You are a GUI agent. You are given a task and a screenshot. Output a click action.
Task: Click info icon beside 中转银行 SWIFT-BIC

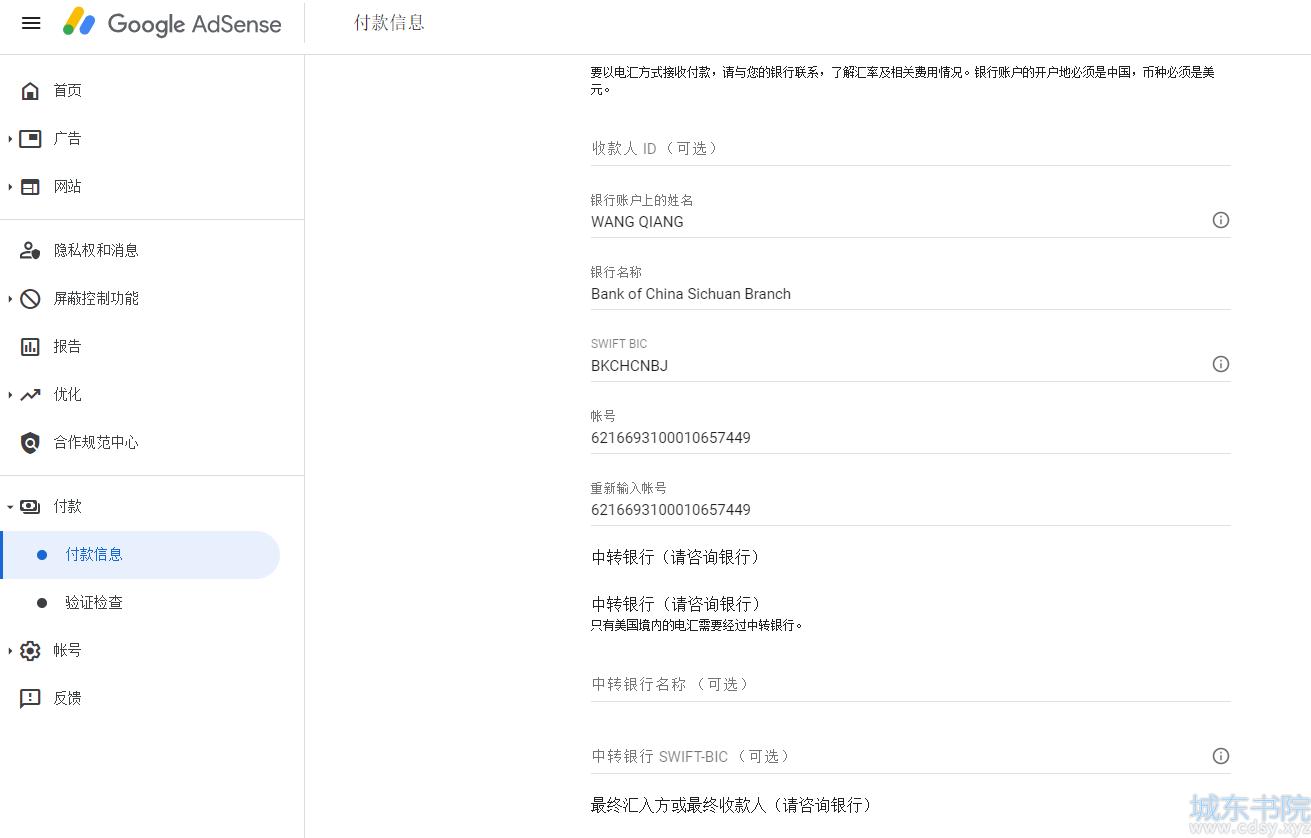pyautogui.click(x=1220, y=756)
